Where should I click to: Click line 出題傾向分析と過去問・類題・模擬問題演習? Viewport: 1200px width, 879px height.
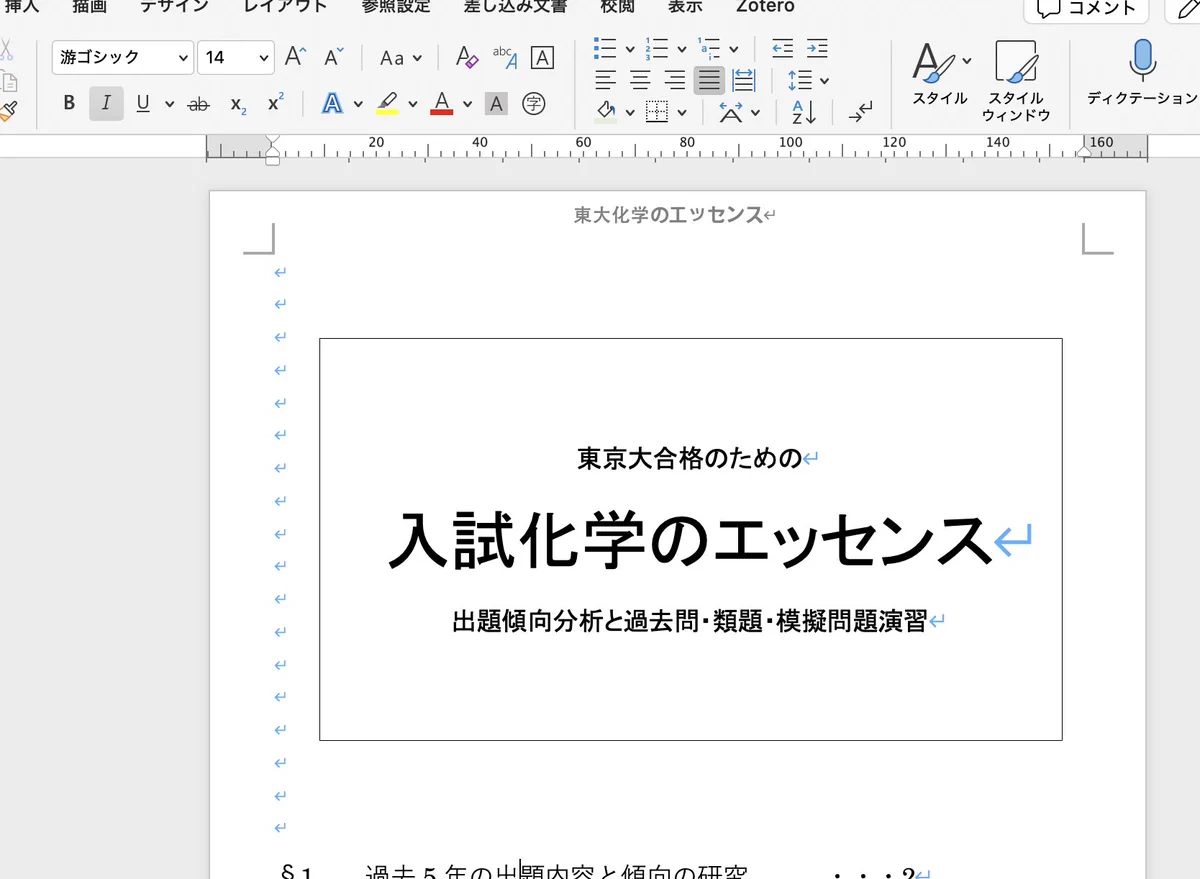tap(690, 621)
